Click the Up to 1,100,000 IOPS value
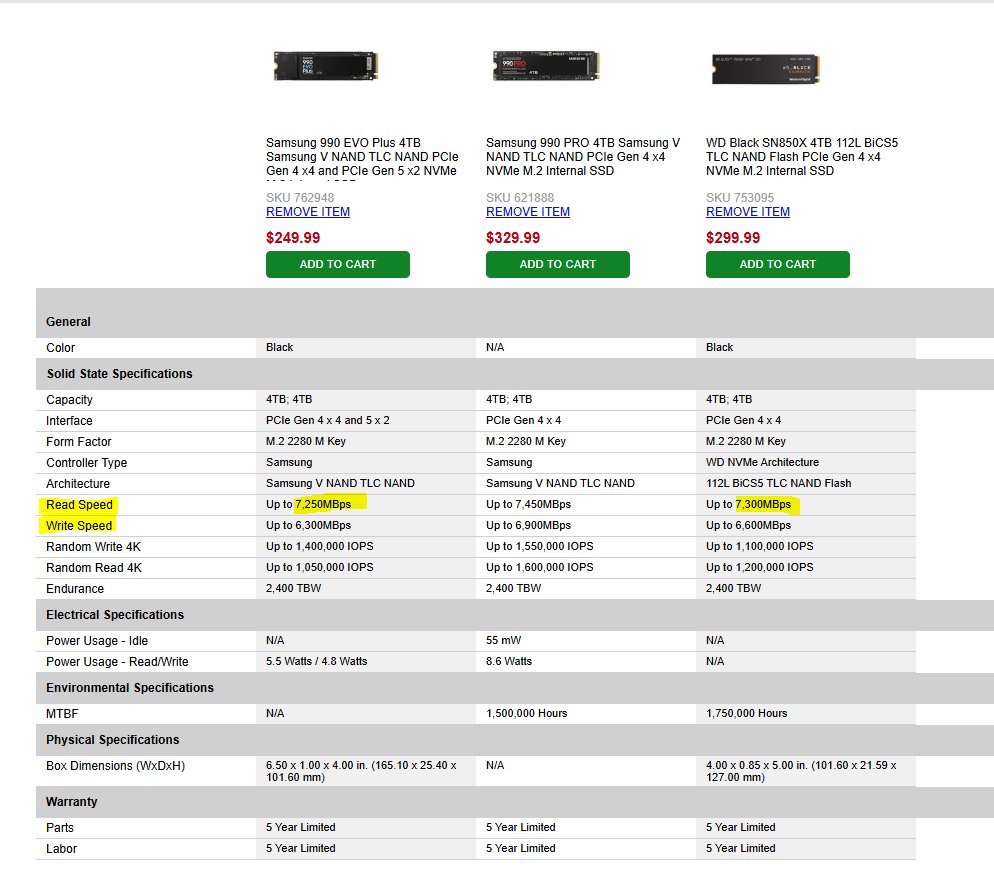The image size is (994, 871). point(759,546)
